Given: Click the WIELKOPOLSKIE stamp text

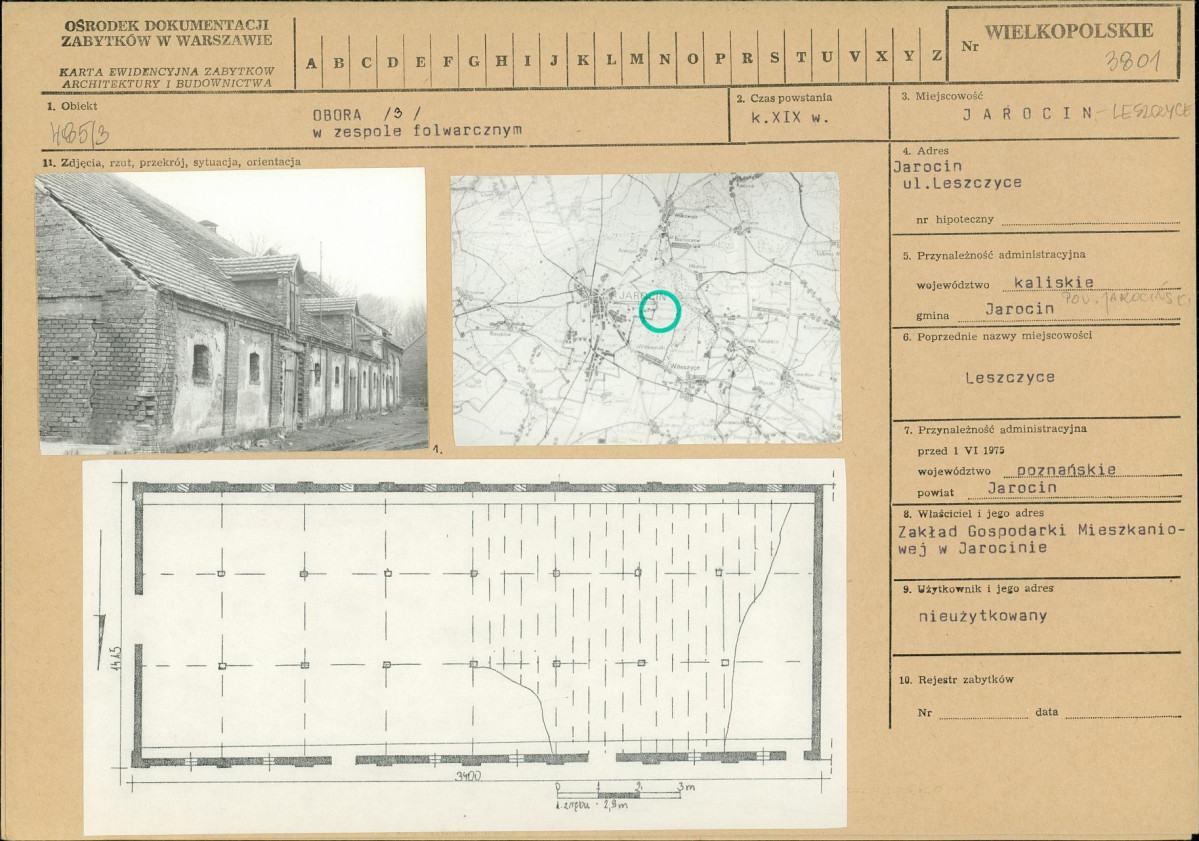Looking at the screenshot, I should pyautogui.click(x=1068, y=31).
